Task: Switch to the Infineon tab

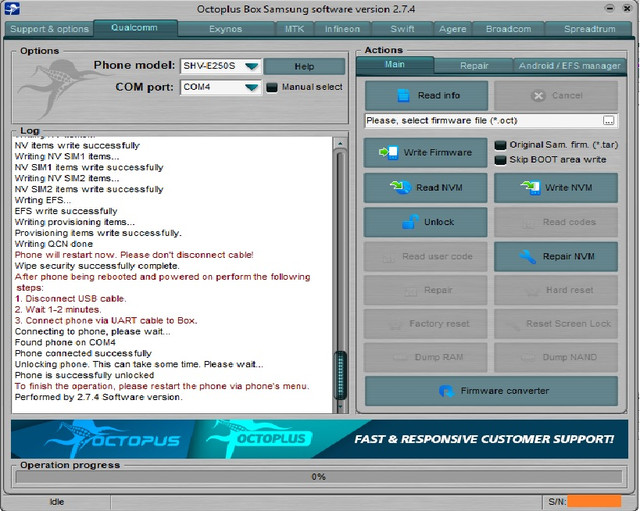Action: point(342,29)
